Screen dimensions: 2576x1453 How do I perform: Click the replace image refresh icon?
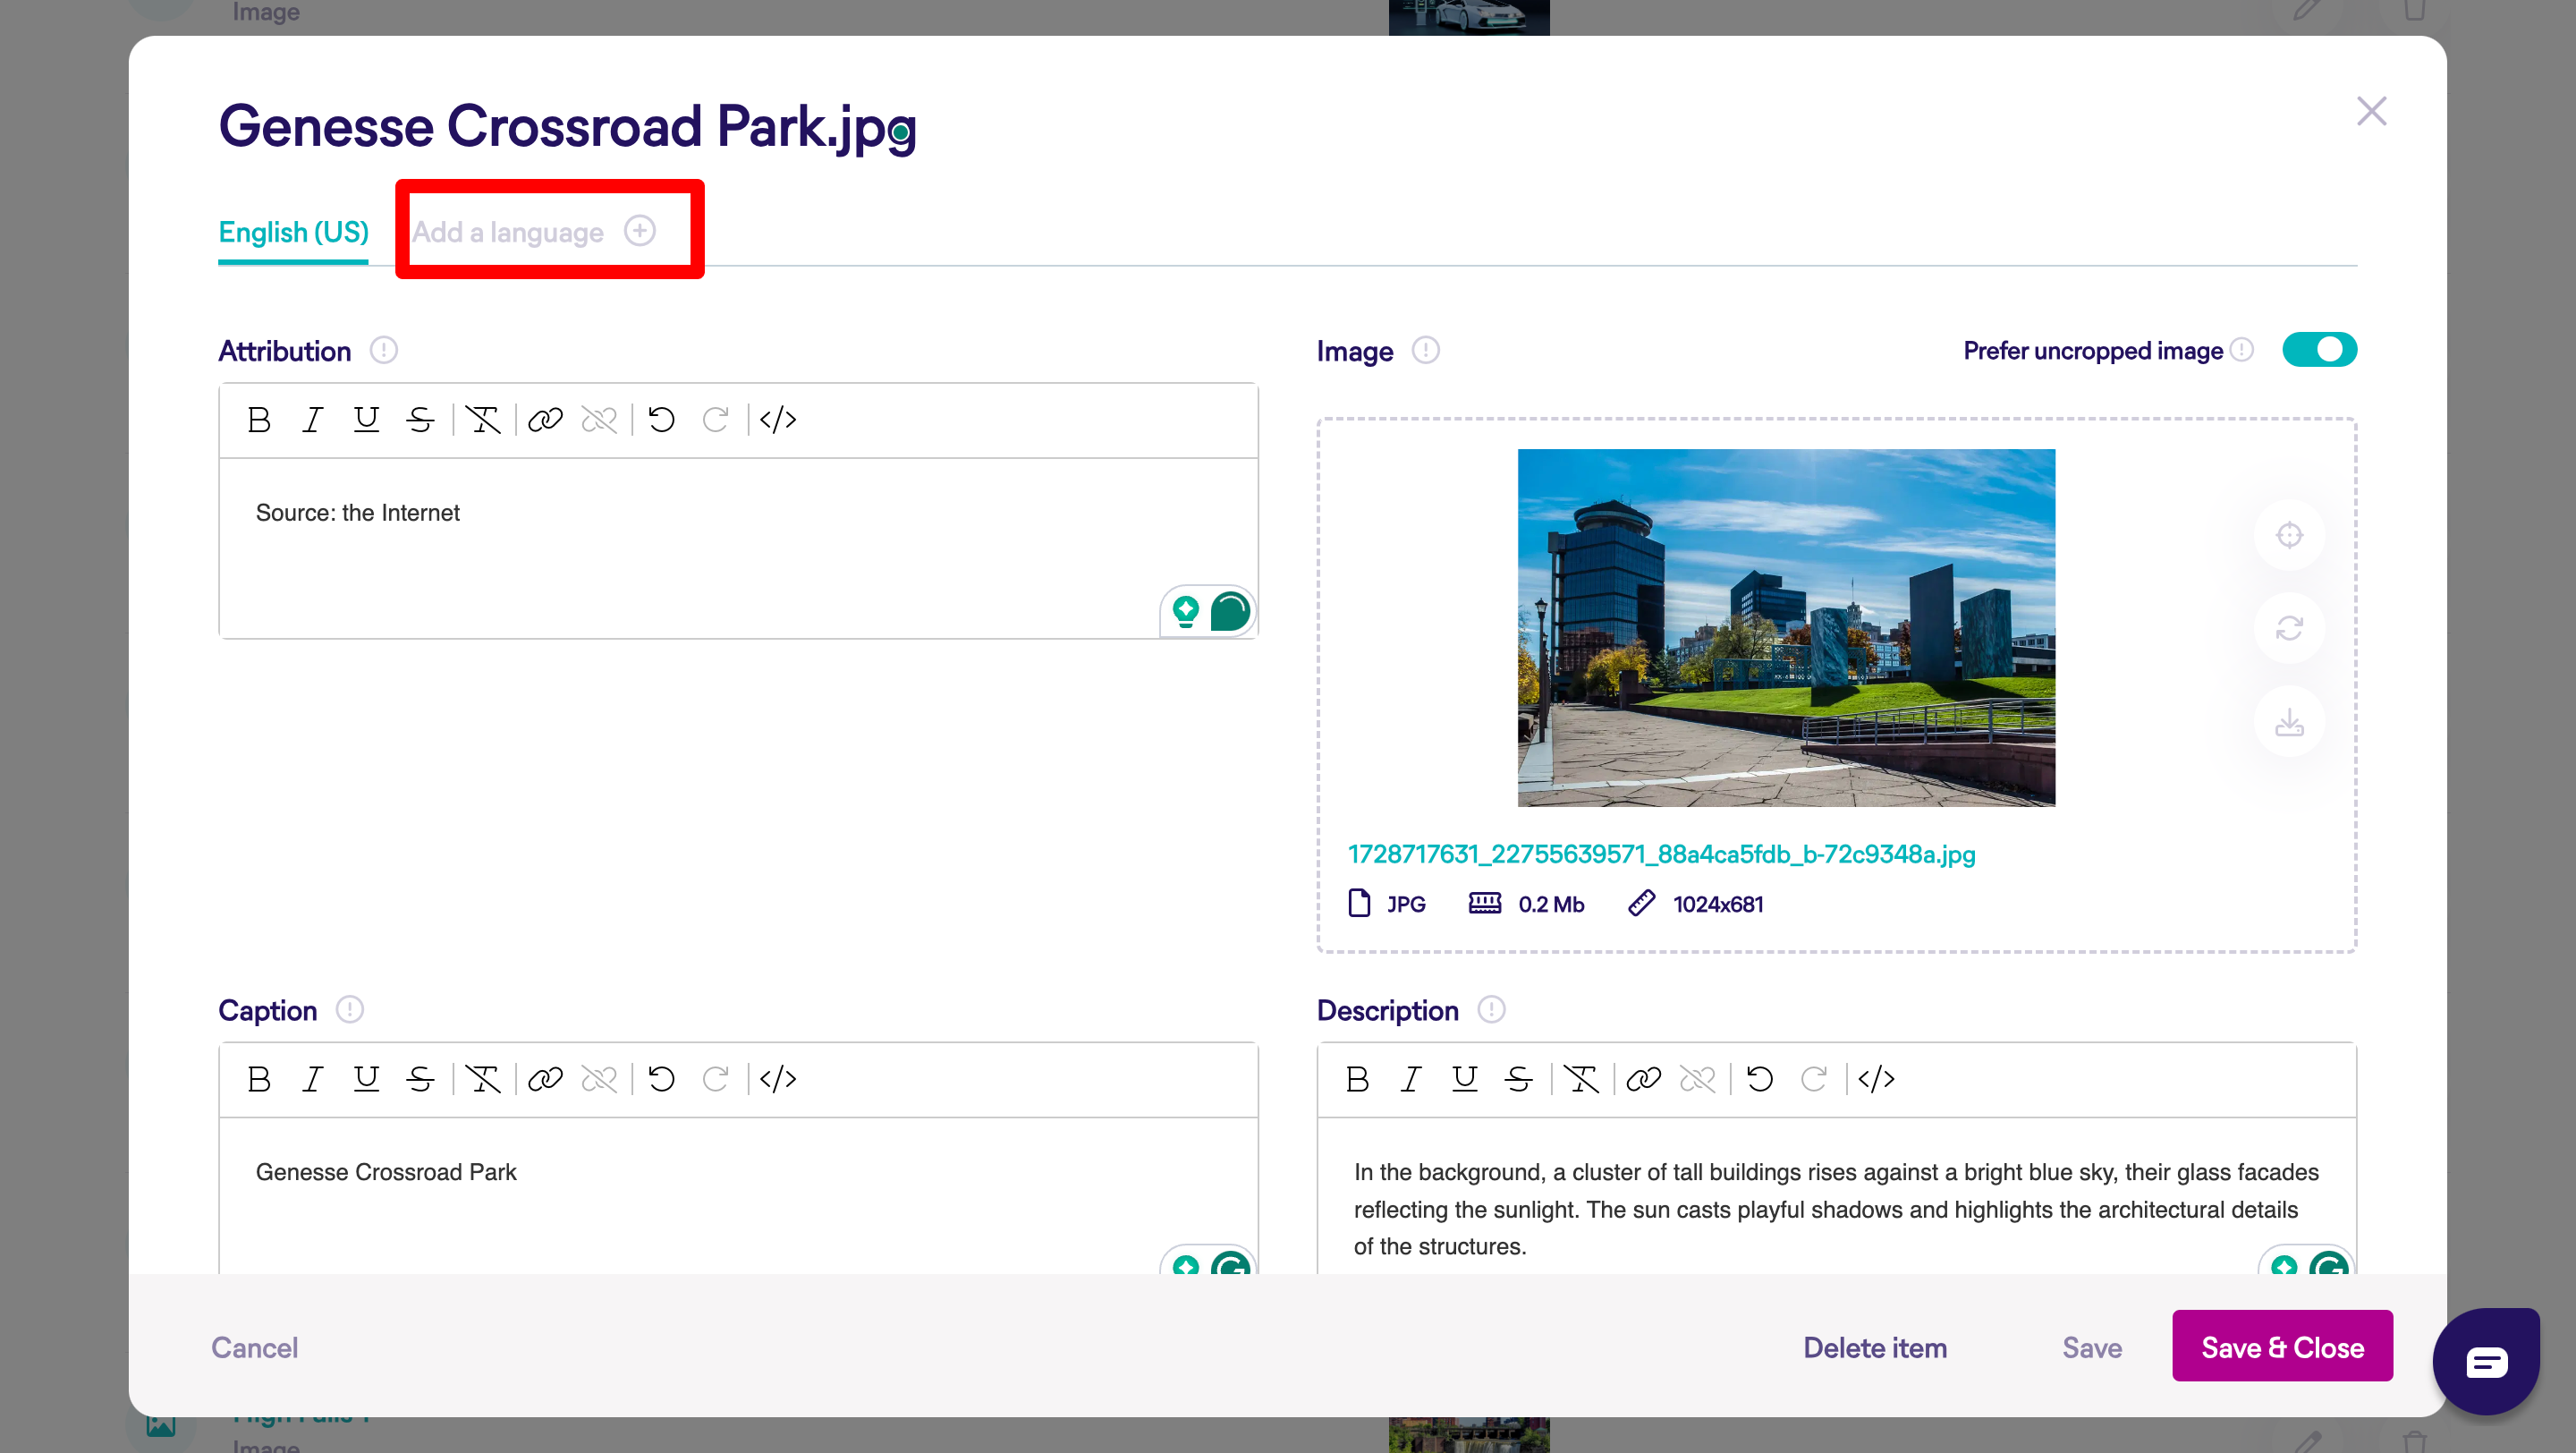click(2289, 628)
